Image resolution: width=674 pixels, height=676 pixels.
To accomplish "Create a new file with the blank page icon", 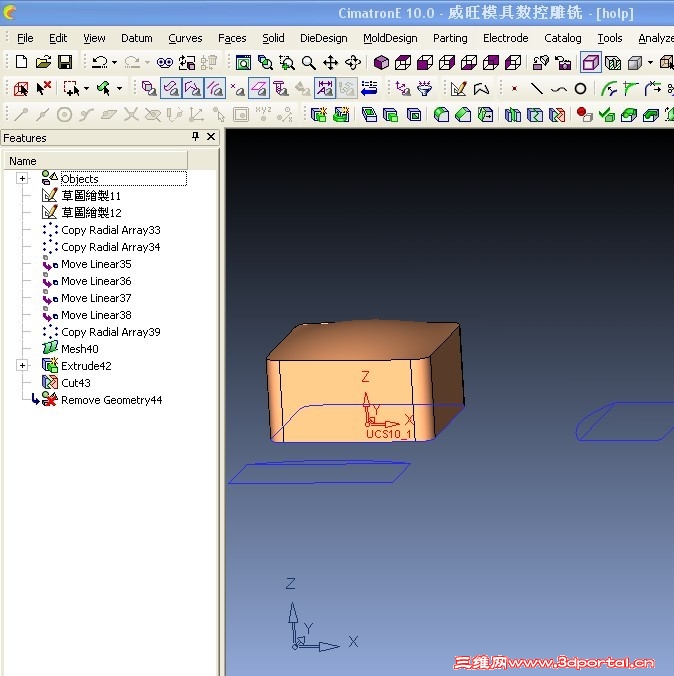I will (21, 63).
